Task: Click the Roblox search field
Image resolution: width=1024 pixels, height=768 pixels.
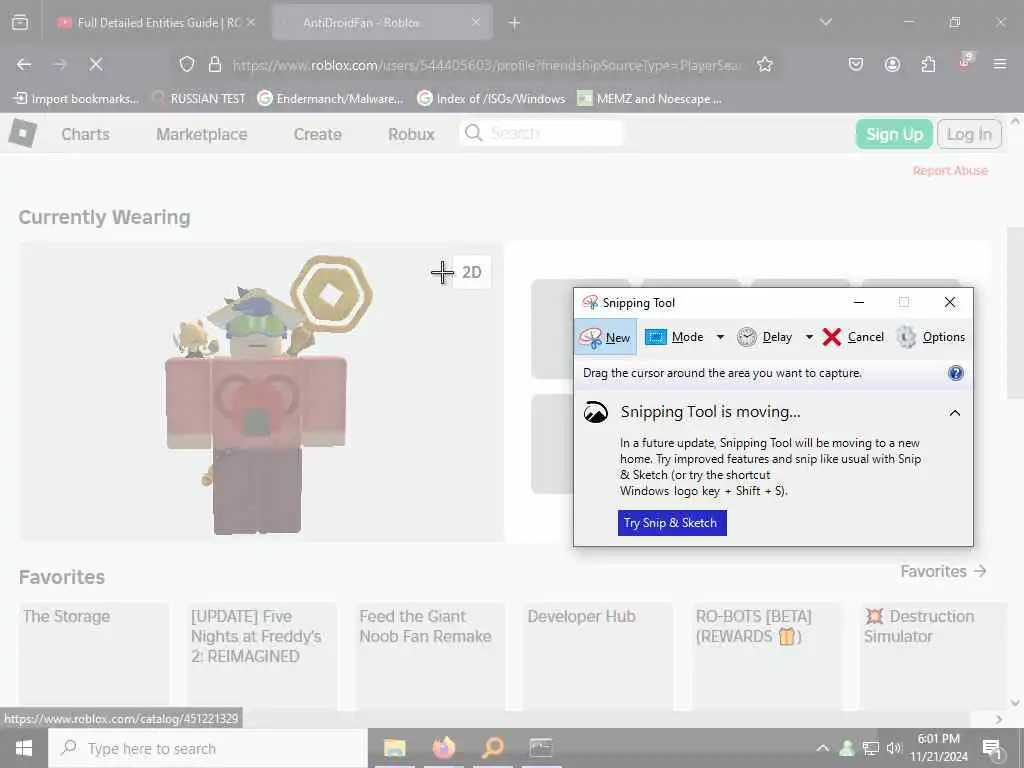Action: click(x=541, y=133)
